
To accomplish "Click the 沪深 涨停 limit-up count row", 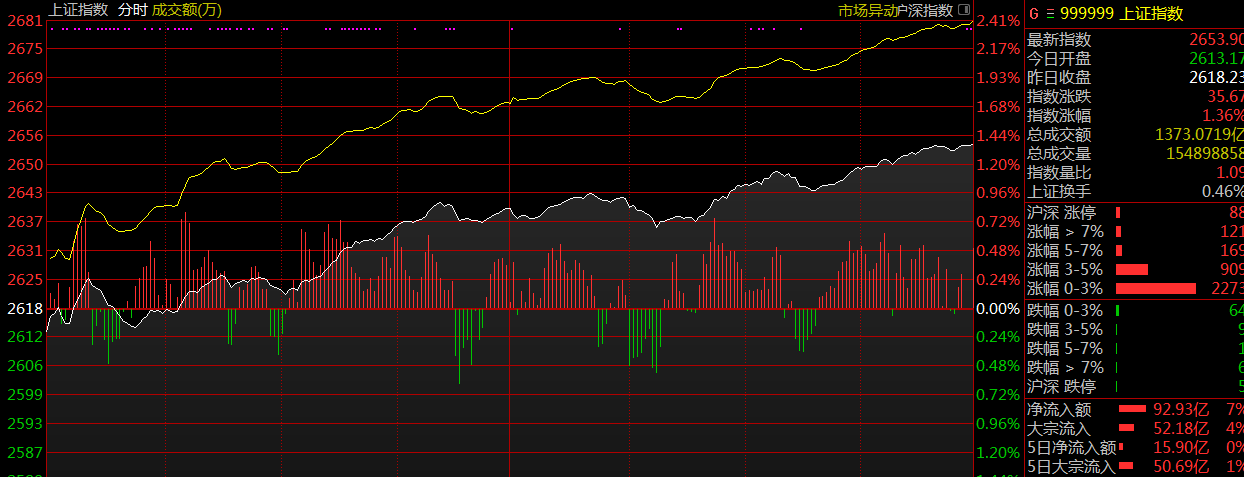I will [x=1134, y=213].
